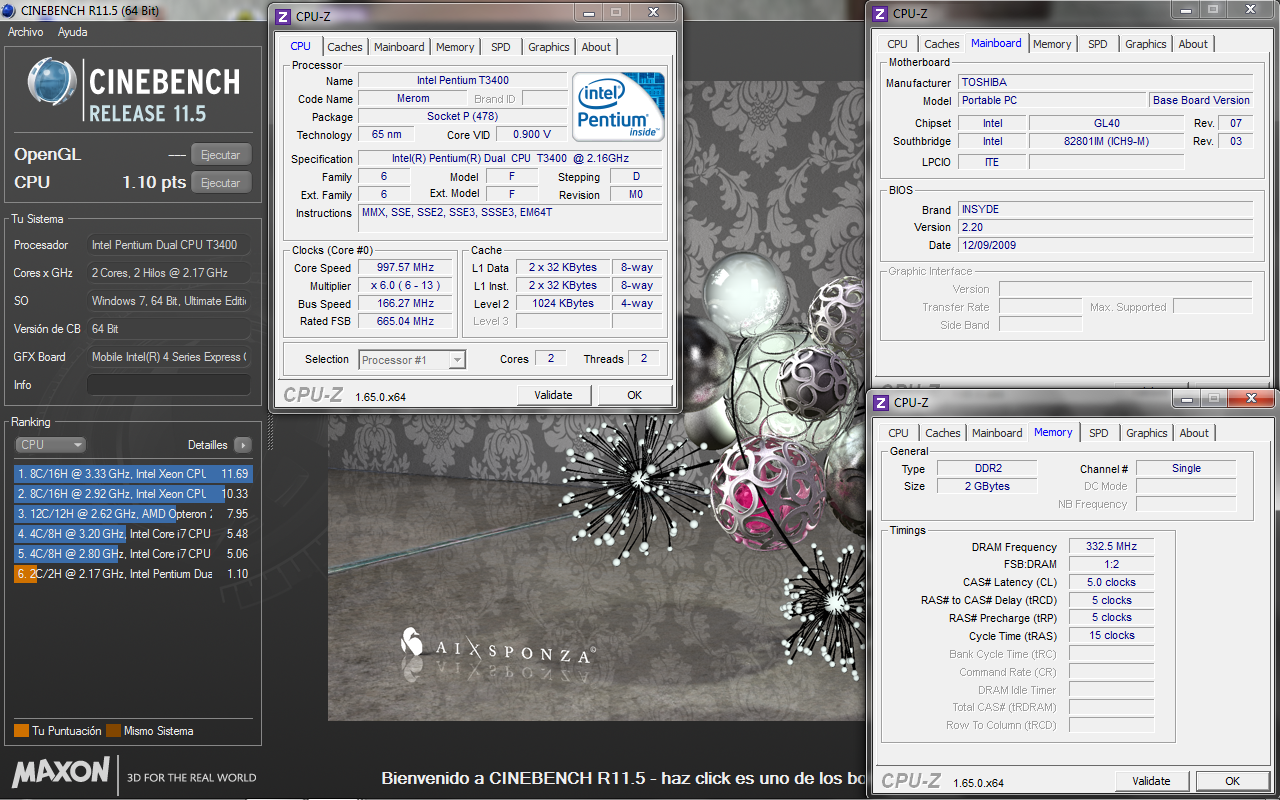Switch to Mainboard tab in Memory window
The height and width of the screenshot is (800, 1280).
[x=997, y=433]
